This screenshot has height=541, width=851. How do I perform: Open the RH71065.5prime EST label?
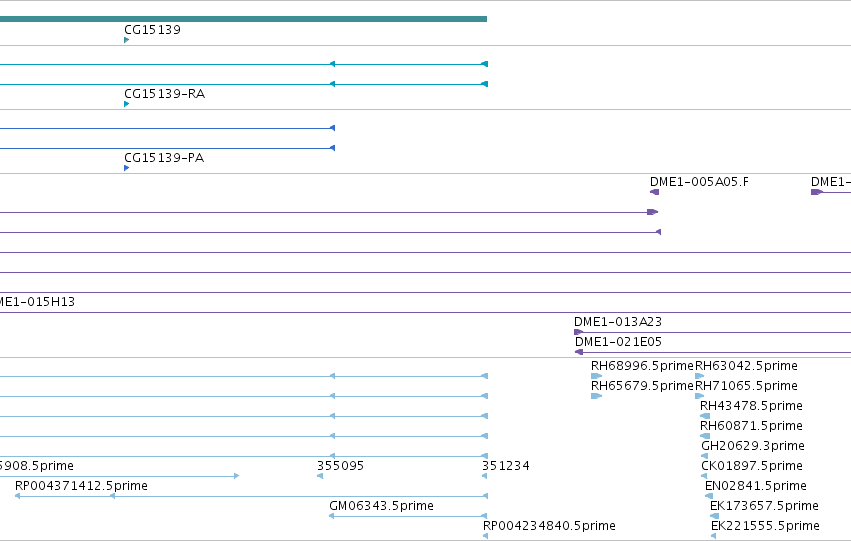click(746, 386)
